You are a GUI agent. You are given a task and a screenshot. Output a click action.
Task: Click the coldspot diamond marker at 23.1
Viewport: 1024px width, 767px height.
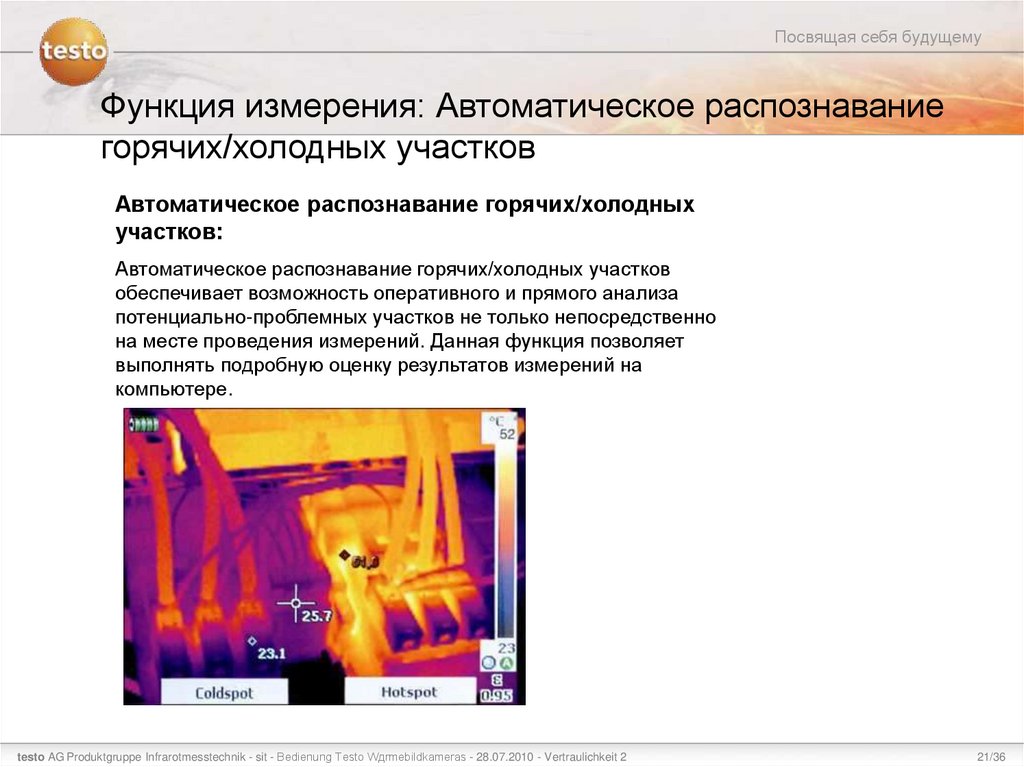(252, 642)
